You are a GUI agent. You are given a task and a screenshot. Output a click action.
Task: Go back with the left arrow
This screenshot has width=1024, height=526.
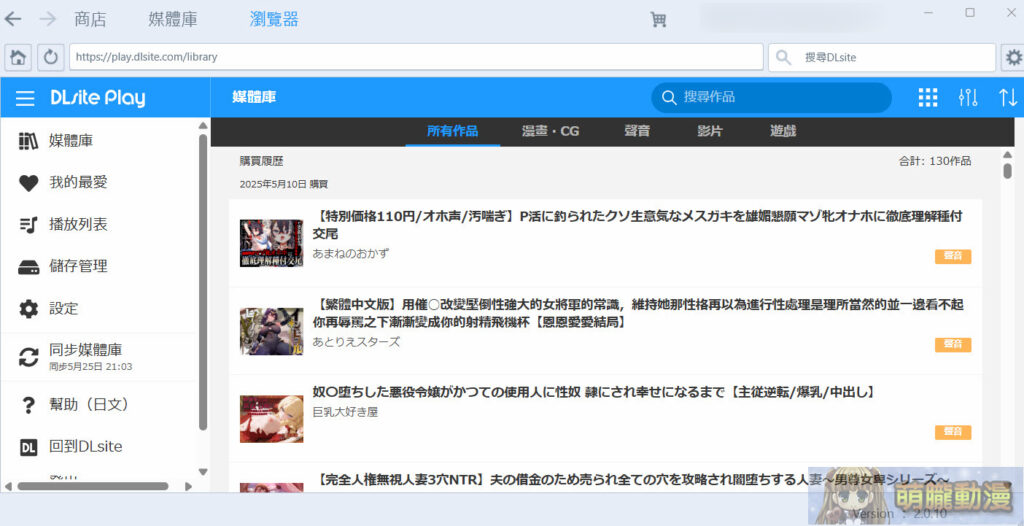pos(12,19)
